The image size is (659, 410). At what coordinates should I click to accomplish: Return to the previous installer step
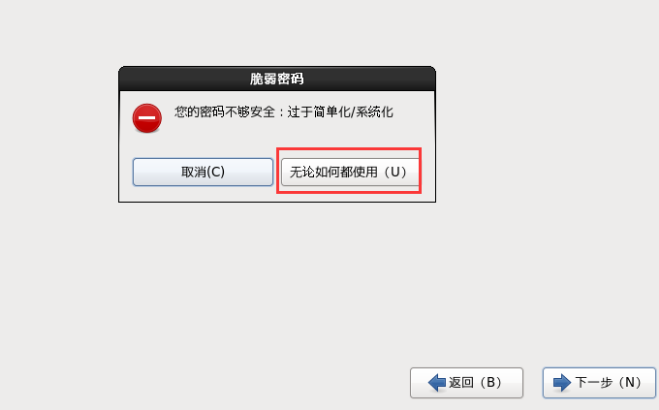[467, 383]
